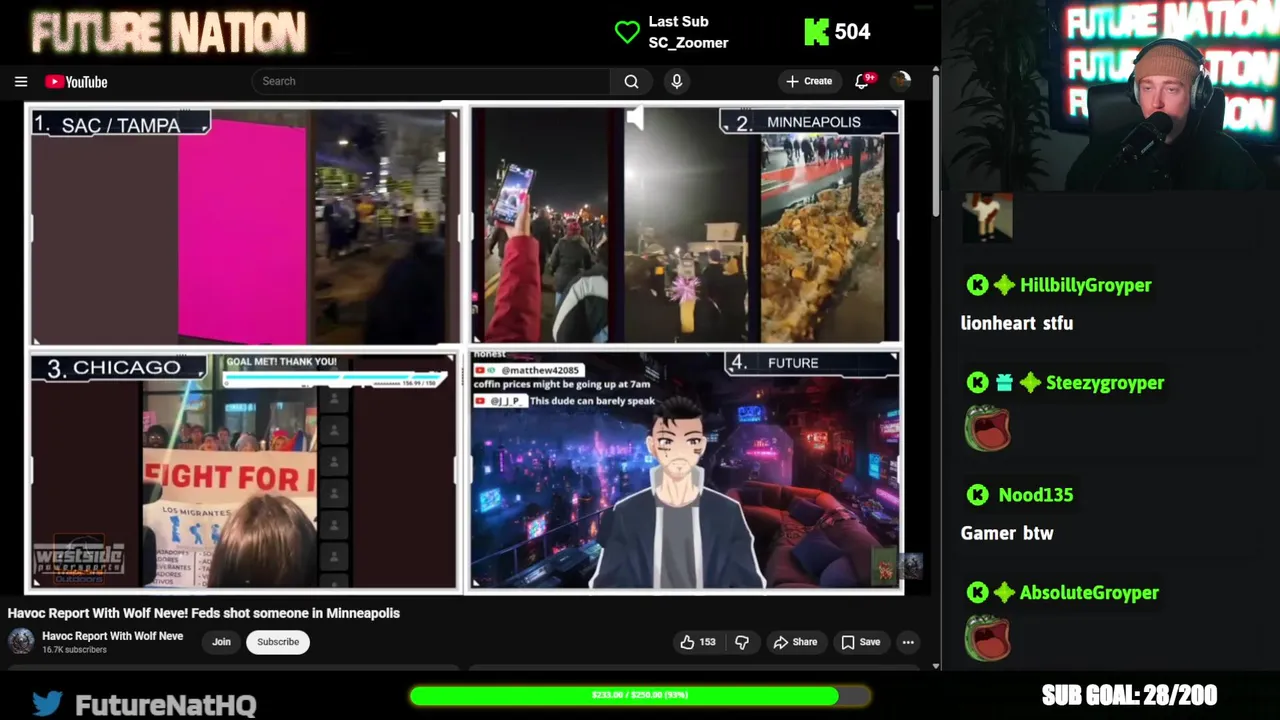Click the speaker mute icon in Minneapolis panel
The height and width of the screenshot is (720, 1280).
pyautogui.click(x=635, y=120)
